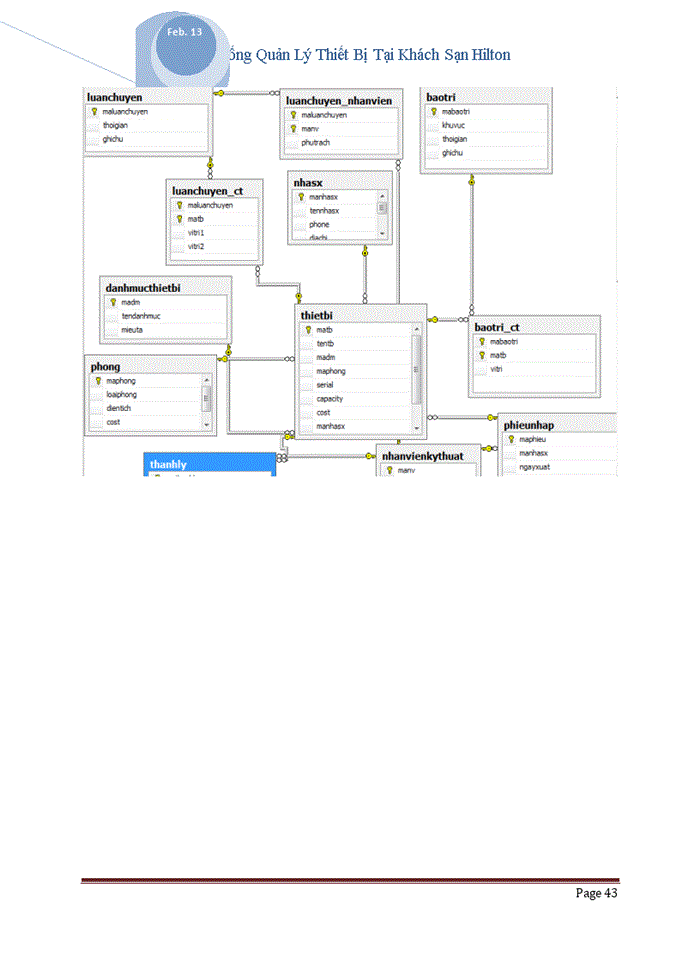Select the key icon next to madm

coord(112,302)
